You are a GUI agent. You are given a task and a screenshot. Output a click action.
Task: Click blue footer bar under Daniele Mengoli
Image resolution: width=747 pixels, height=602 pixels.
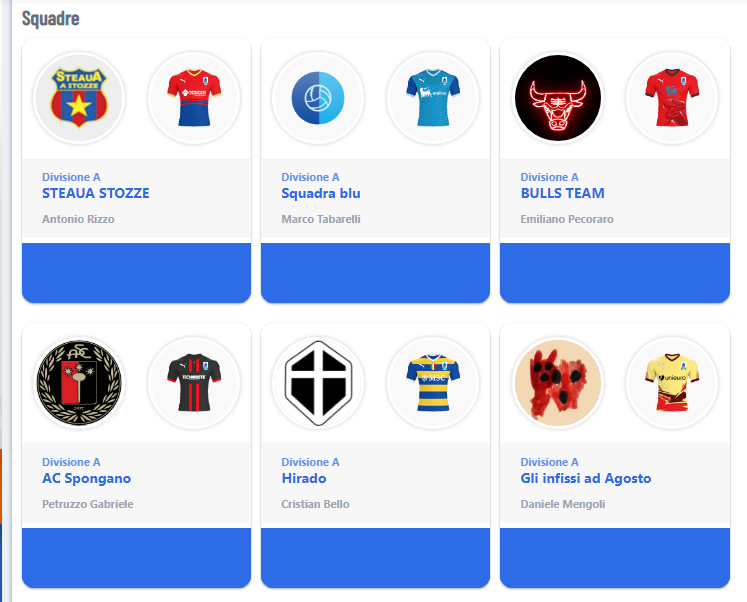(x=615, y=558)
